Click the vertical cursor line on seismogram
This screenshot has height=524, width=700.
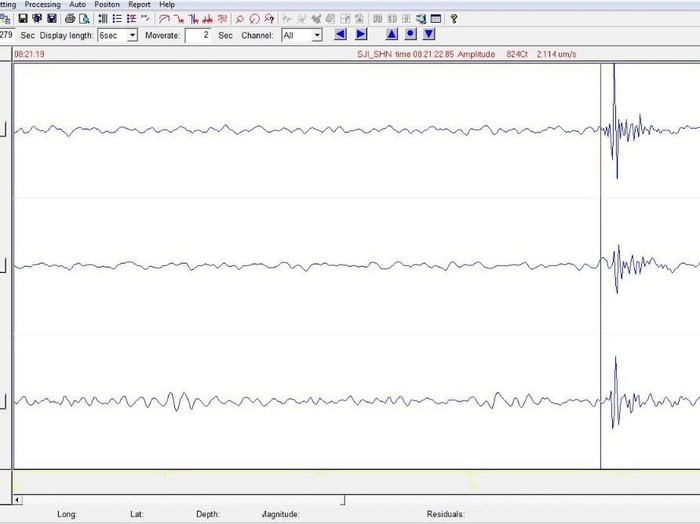click(x=600, y=266)
